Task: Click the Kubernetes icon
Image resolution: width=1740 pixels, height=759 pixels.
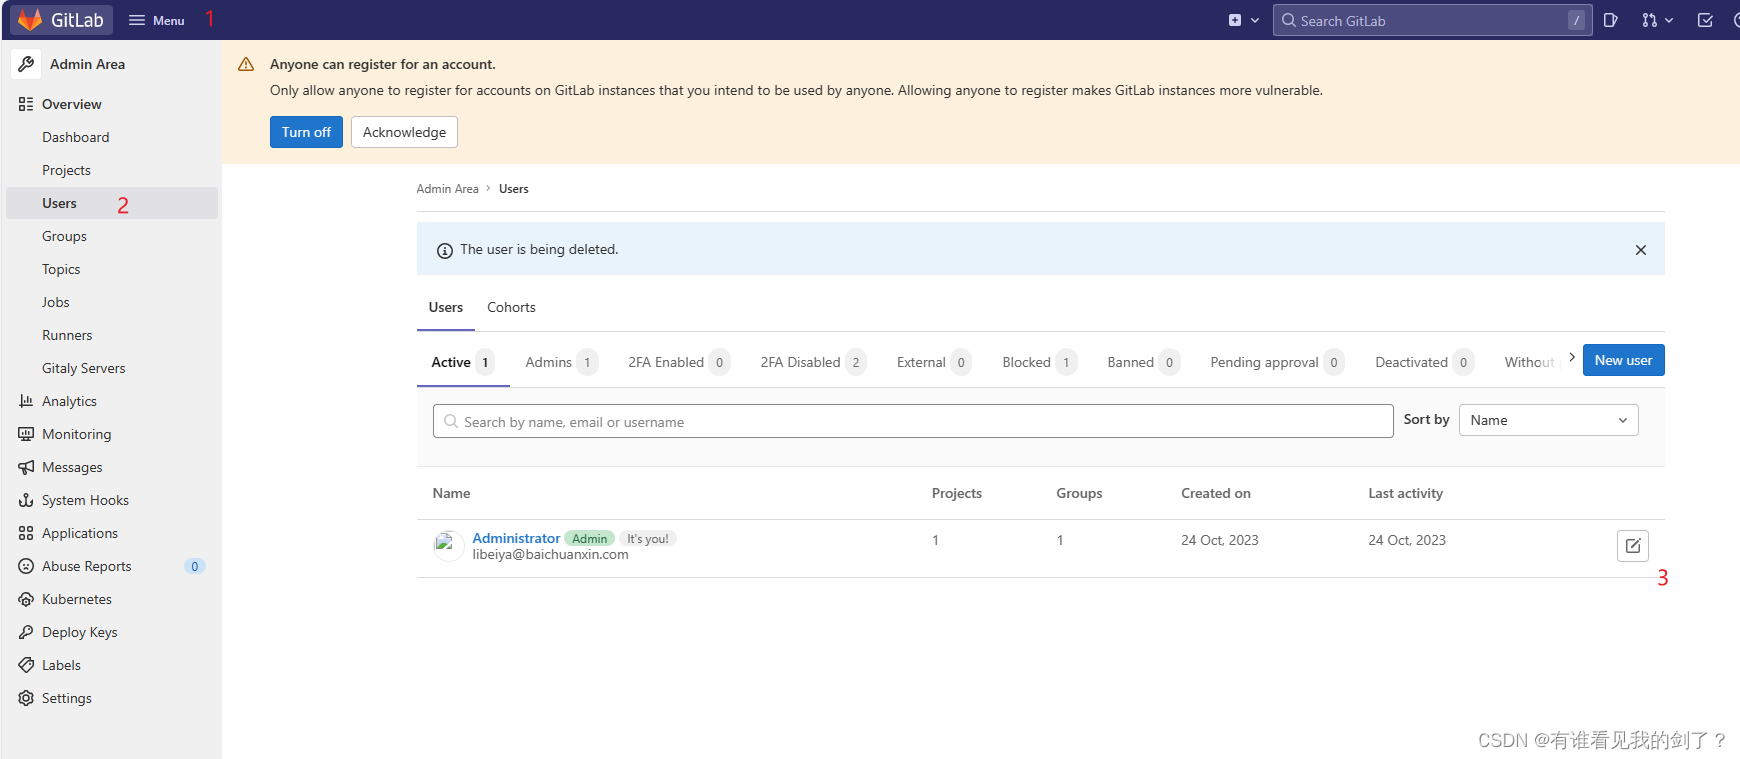Action: point(26,599)
